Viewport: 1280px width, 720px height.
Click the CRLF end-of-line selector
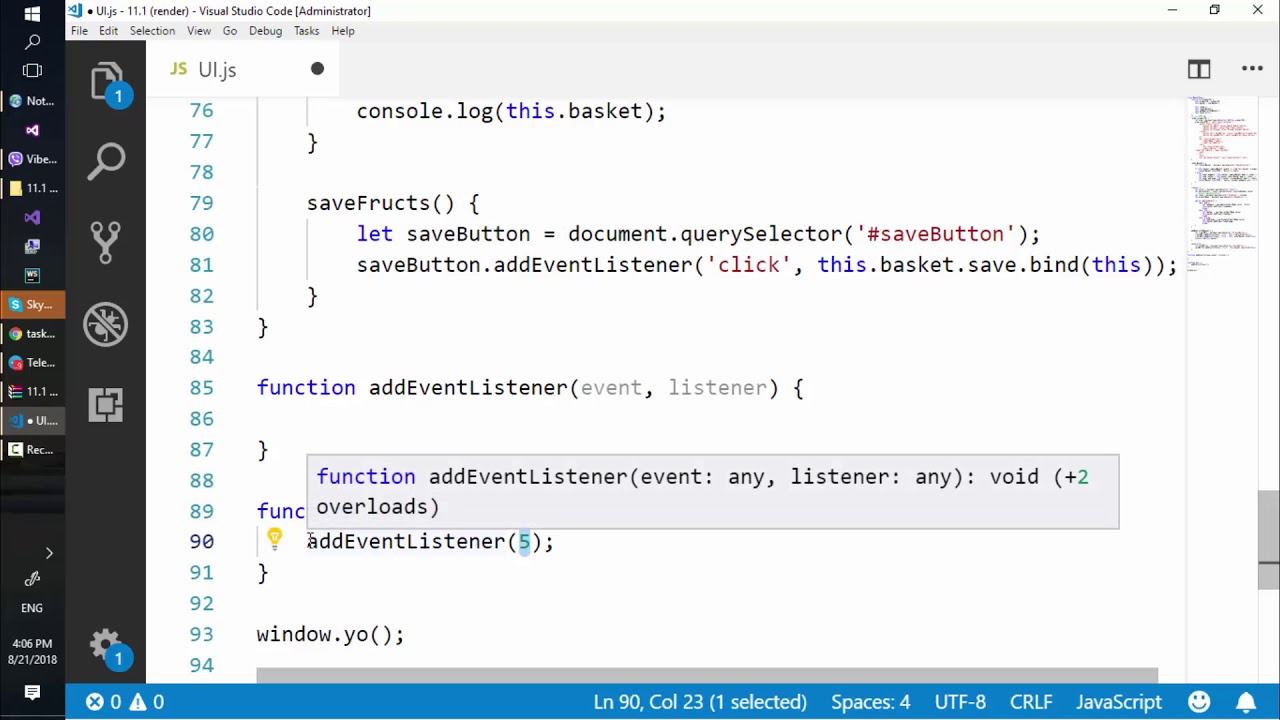[1031, 702]
